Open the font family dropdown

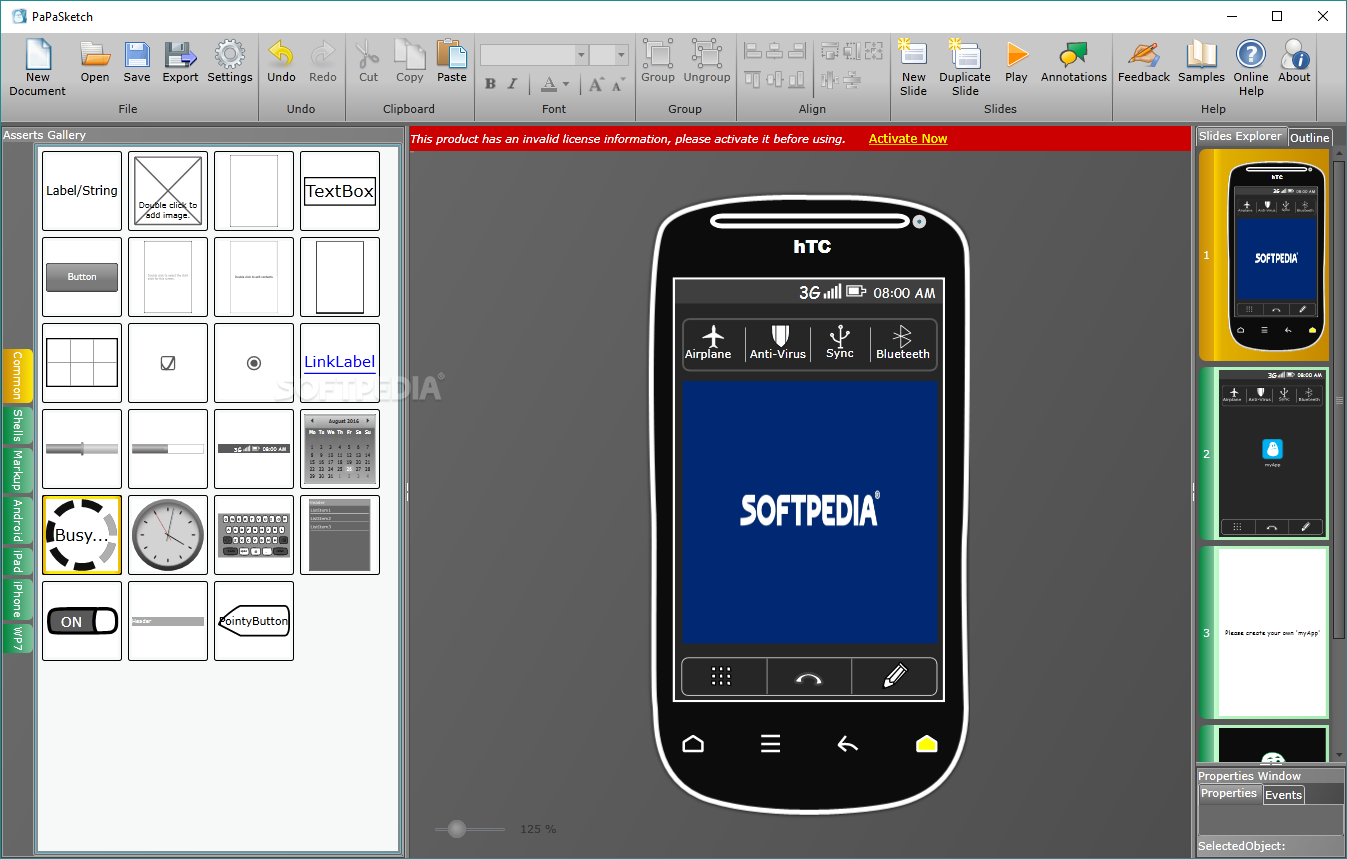pyautogui.click(x=581, y=55)
